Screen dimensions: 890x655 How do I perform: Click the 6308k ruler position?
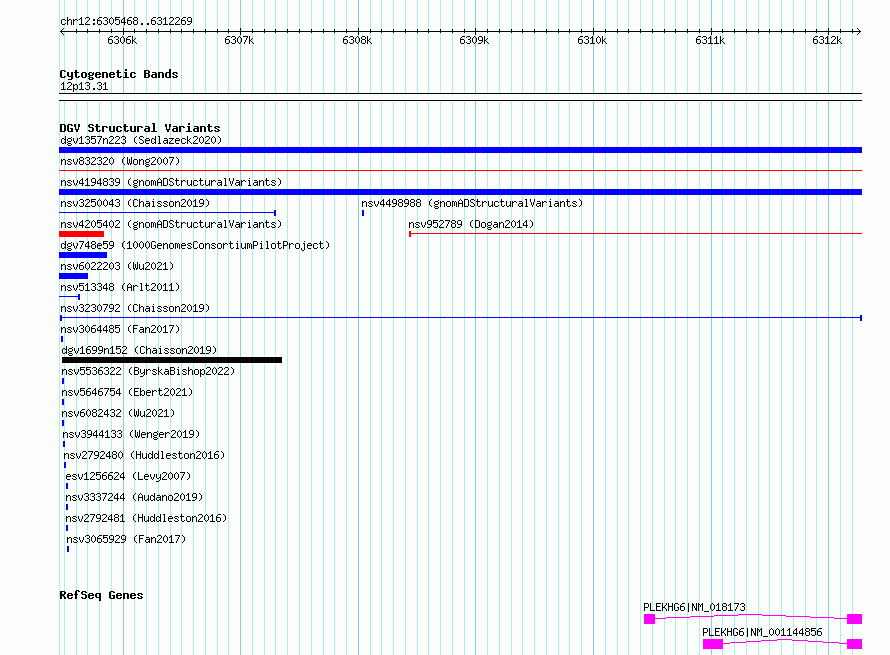(x=357, y=40)
